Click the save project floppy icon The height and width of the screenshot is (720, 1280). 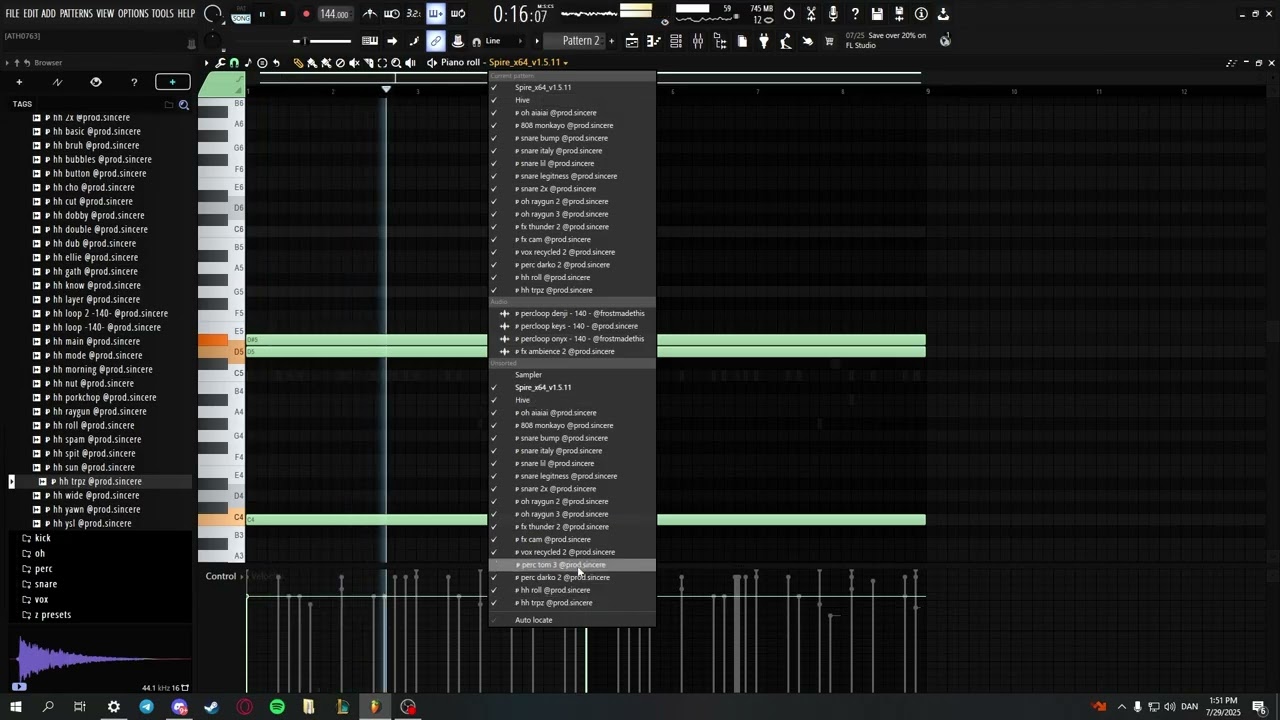[x=877, y=14]
